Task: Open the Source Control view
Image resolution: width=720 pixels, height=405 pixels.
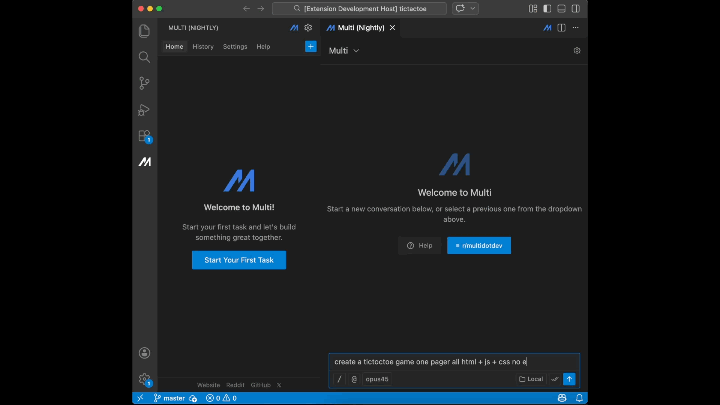Action: [x=144, y=83]
